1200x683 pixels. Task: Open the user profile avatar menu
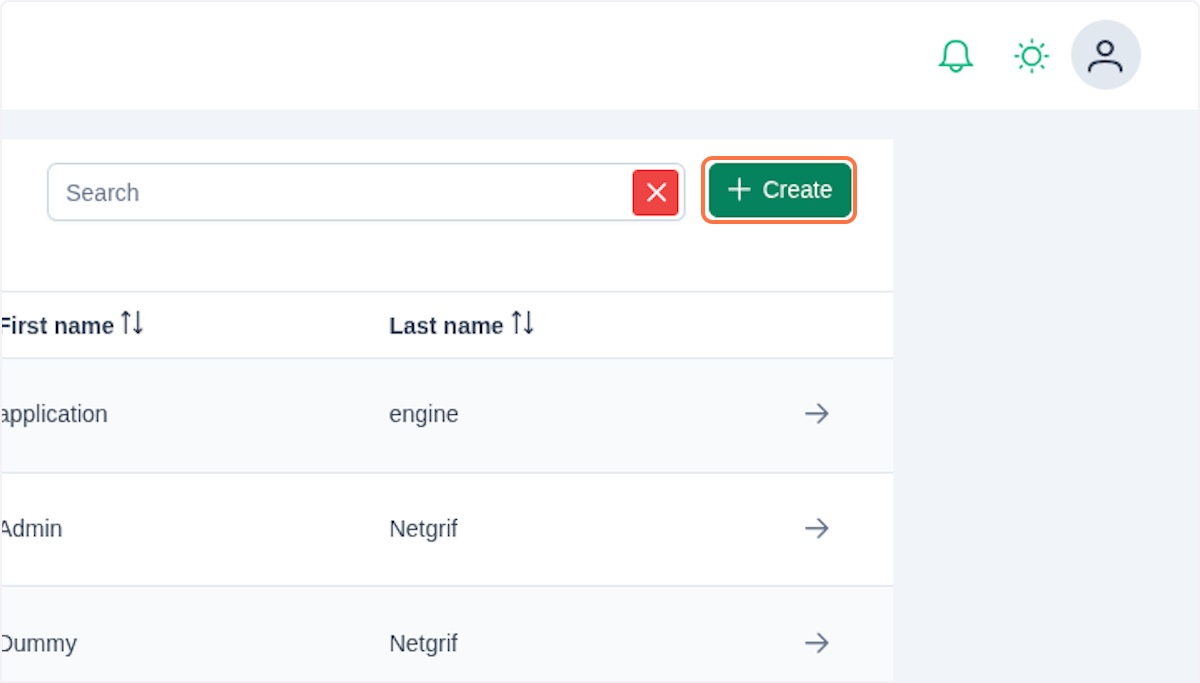click(1105, 55)
